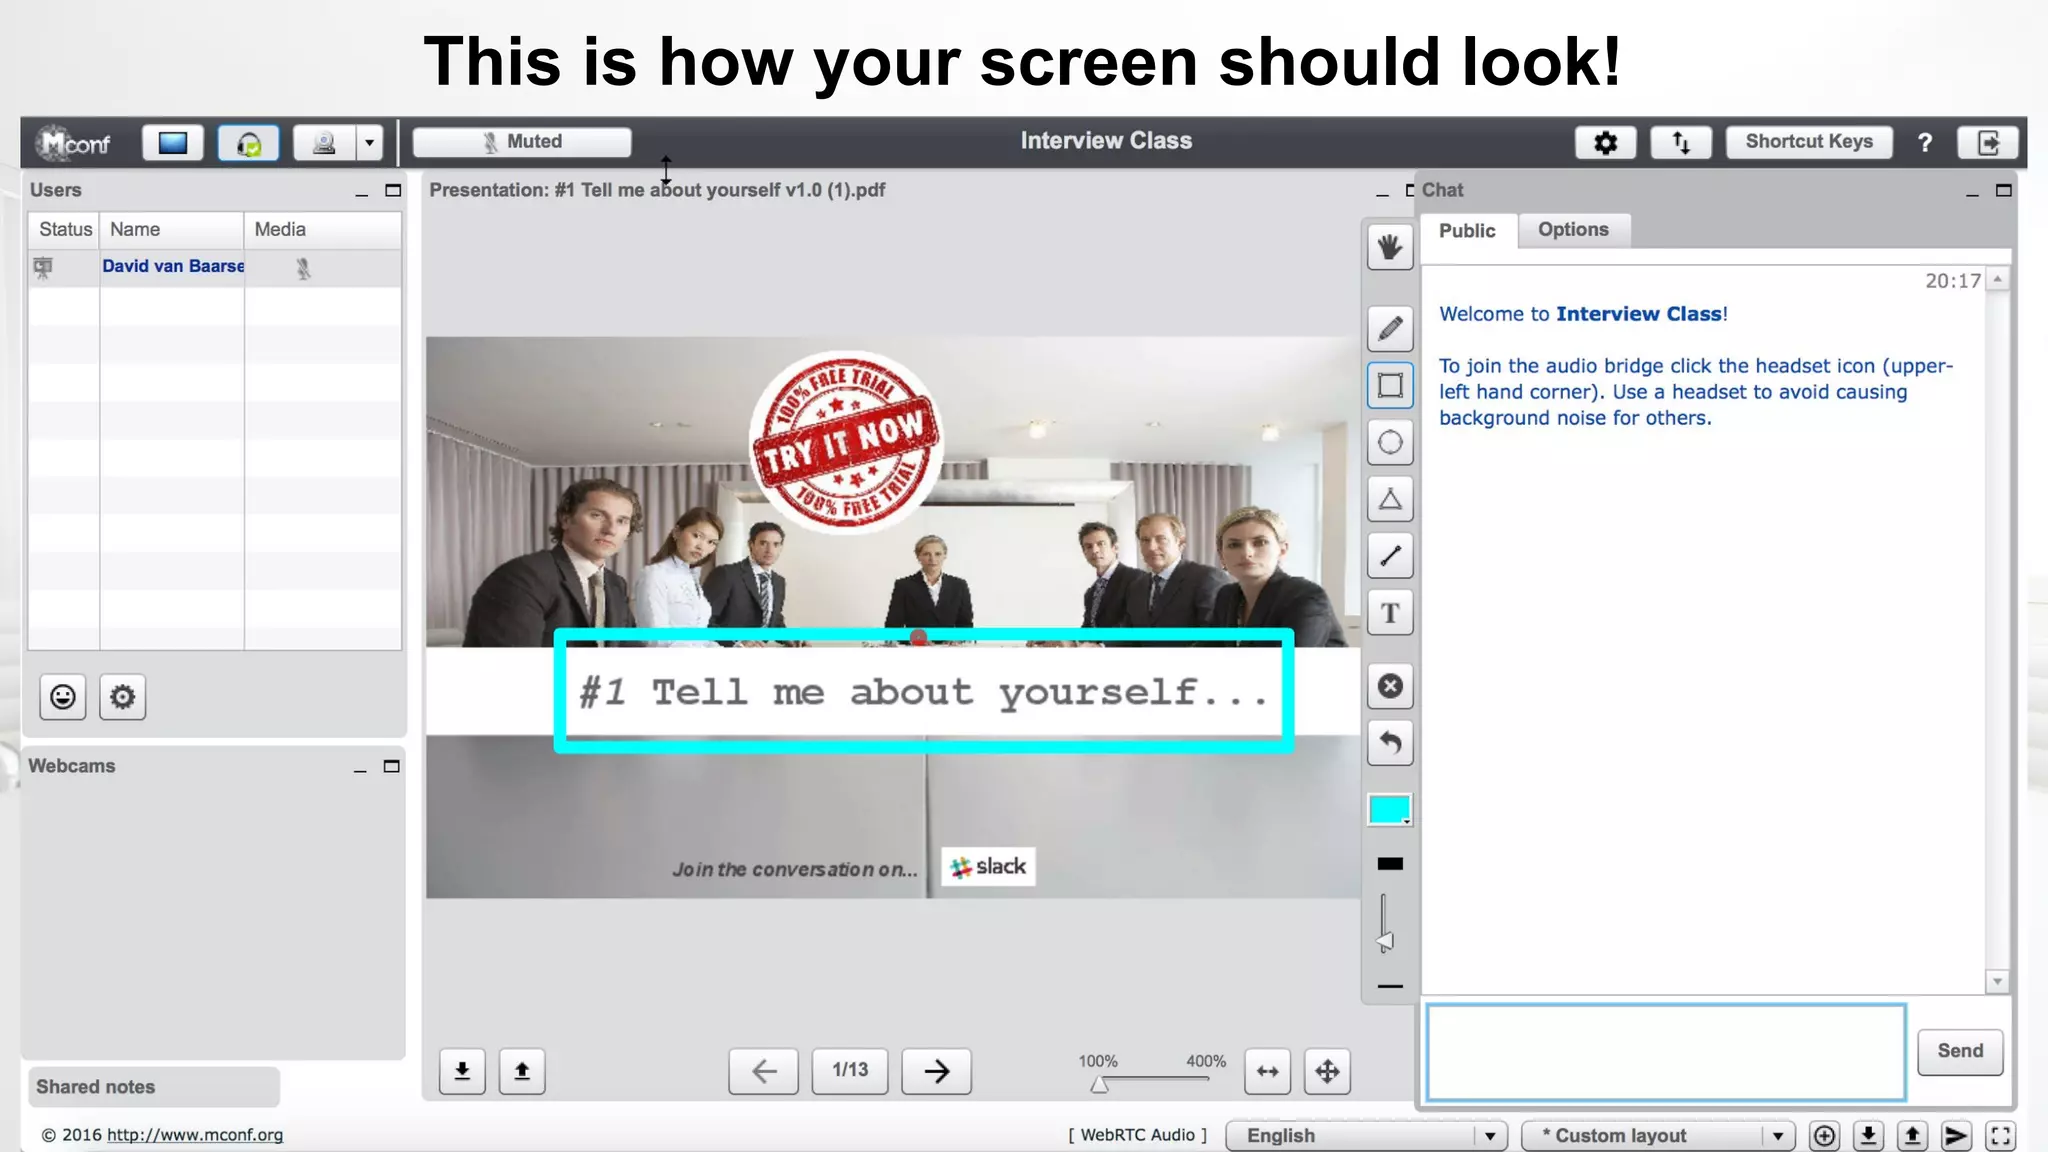This screenshot has height=1152, width=2048.
Task: Activate the text annotation tool
Action: 1390,613
